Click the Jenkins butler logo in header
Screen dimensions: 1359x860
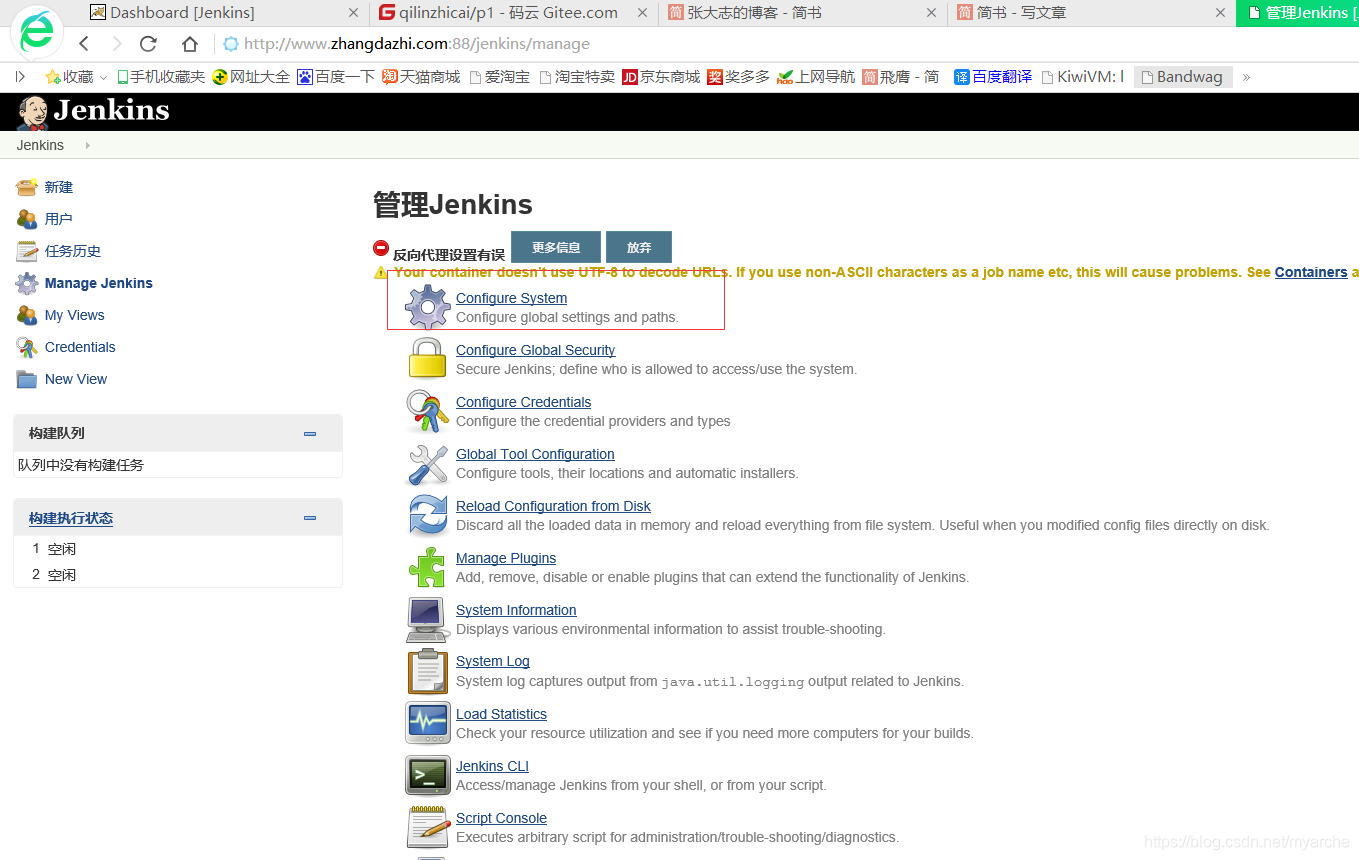tap(32, 112)
